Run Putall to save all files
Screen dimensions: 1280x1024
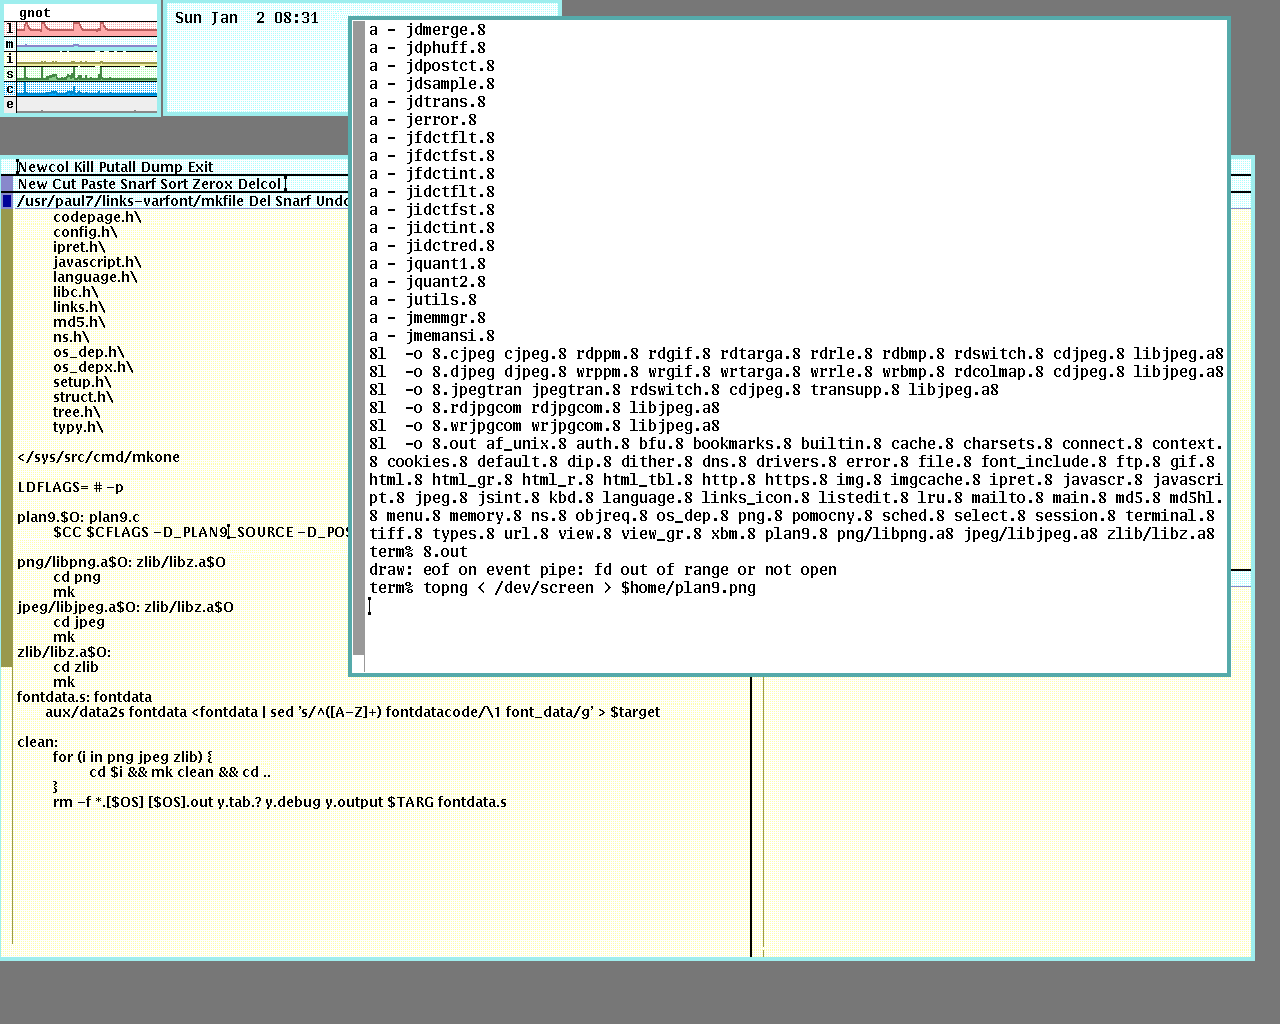118,167
